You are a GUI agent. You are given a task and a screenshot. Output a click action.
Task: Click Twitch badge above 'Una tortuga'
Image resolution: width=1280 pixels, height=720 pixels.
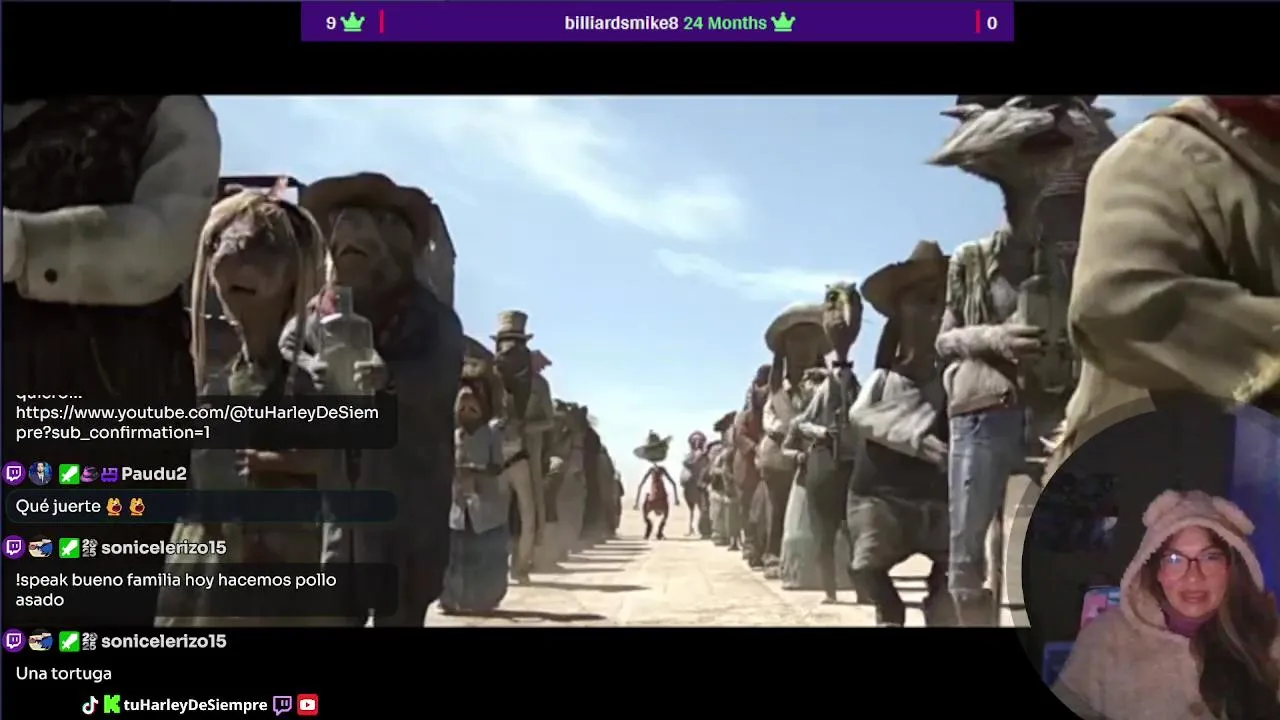[14, 641]
